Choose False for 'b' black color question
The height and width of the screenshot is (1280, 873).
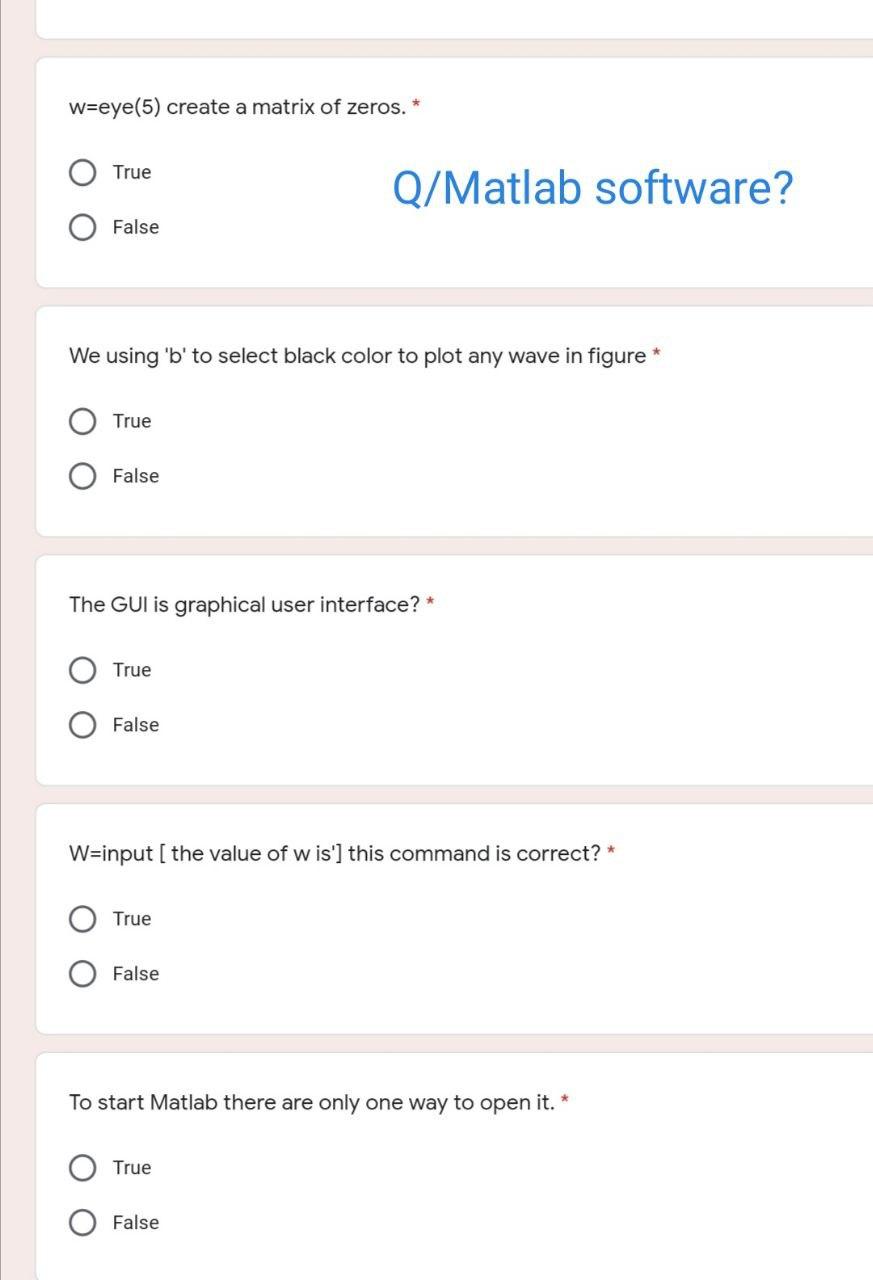[x=83, y=477]
